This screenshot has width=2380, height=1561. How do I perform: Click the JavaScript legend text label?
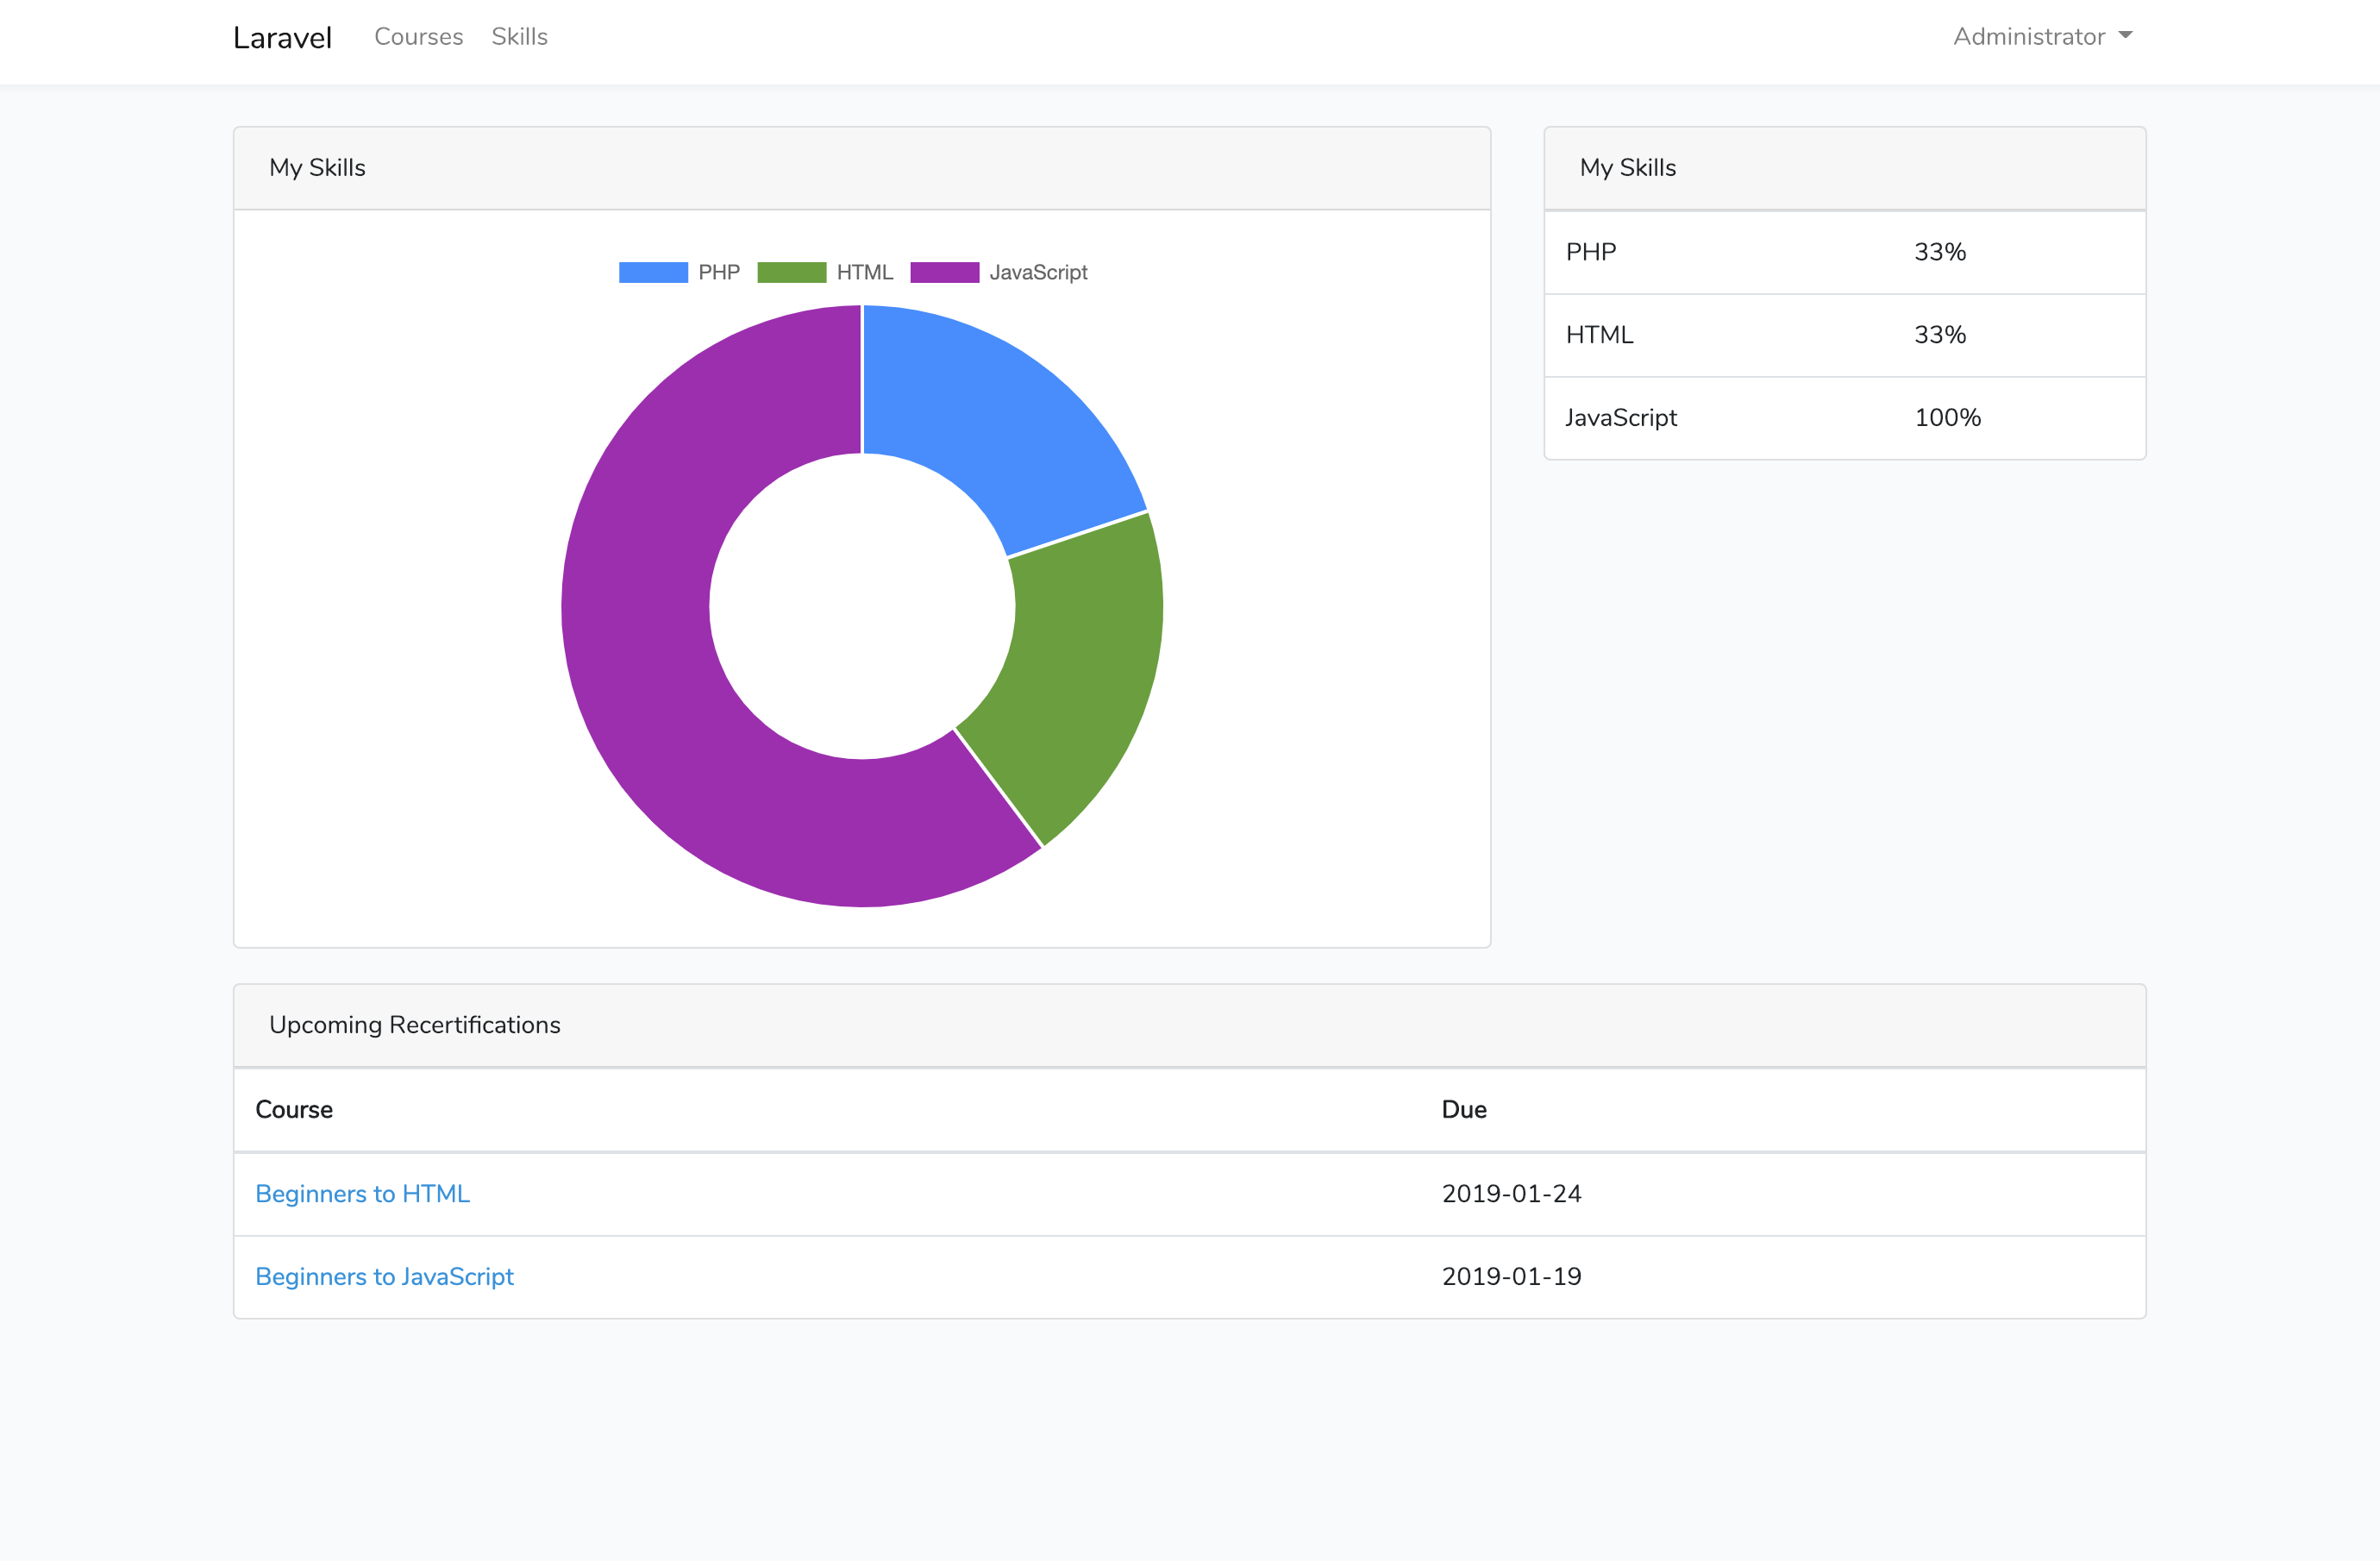[x=1038, y=272]
